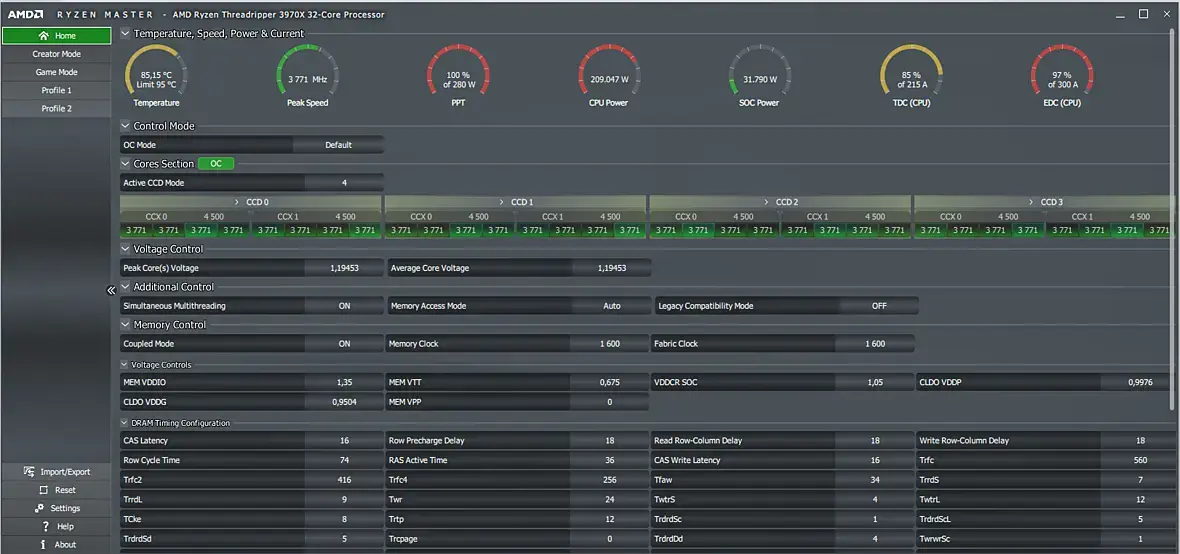This screenshot has width=1180, height=554.
Task: Collapse Cores Section
Action: coord(125,163)
